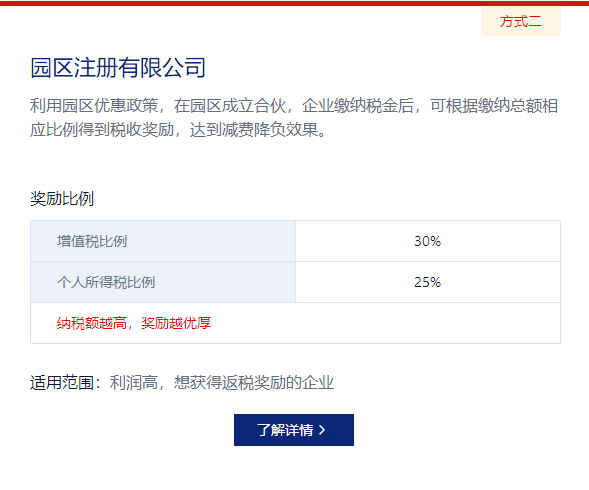Click the second description line 应比例得到税收奖励
Screen dimensions: 589x490
178,130
